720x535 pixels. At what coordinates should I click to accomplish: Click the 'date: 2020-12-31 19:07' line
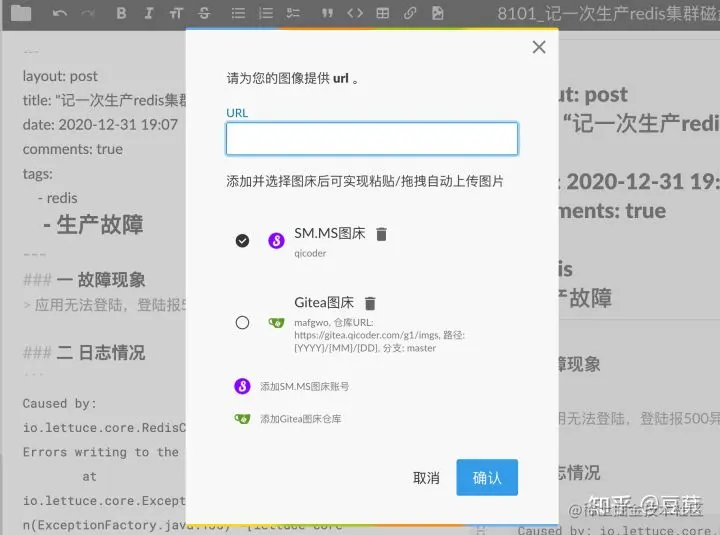pos(100,124)
